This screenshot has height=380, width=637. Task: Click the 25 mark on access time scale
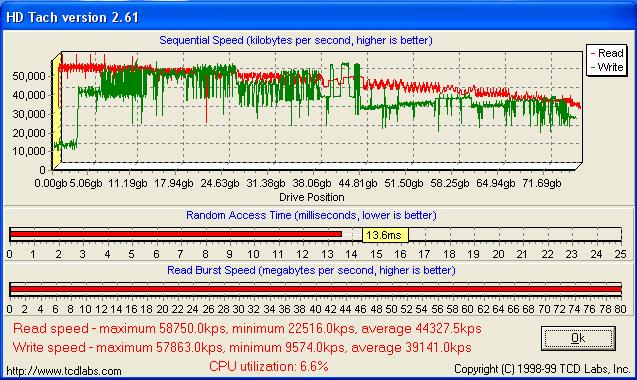[620, 254]
